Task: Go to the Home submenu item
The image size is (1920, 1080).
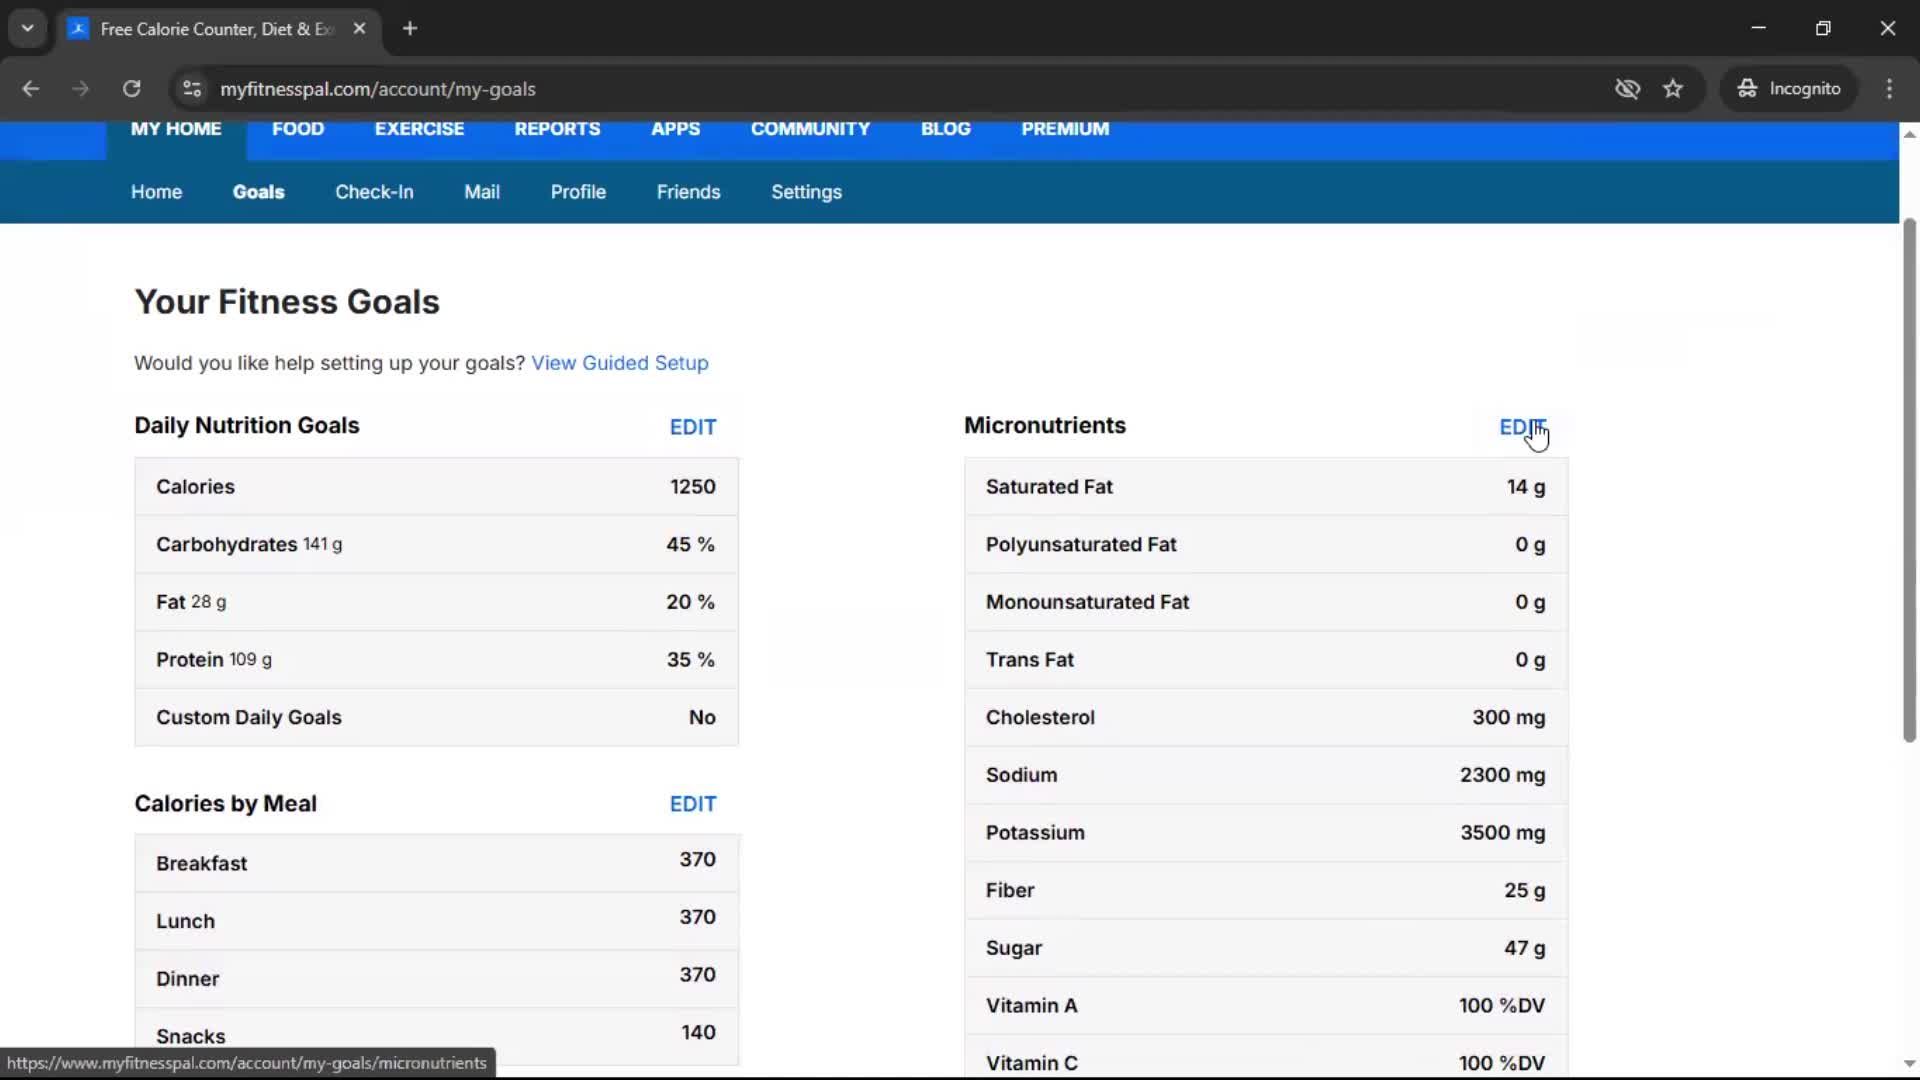Action: pyautogui.click(x=156, y=192)
